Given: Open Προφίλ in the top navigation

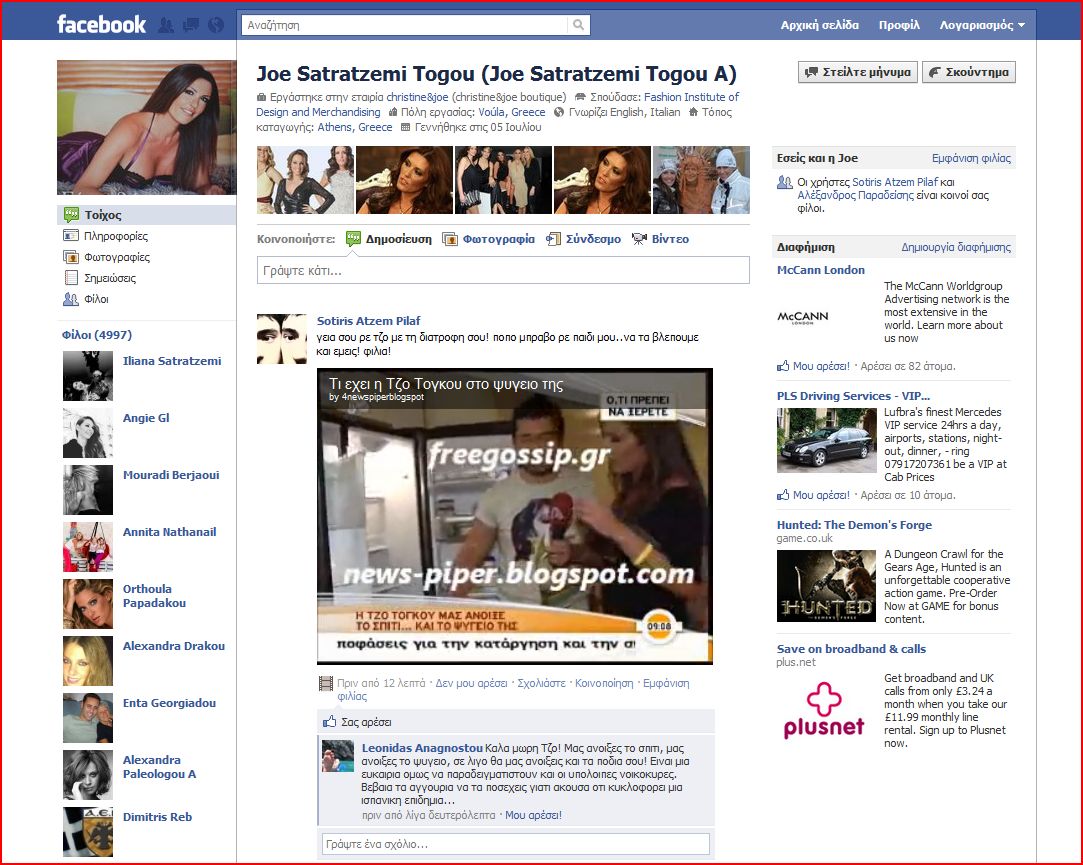Looking at the screenshot, I should coord(899,25).
